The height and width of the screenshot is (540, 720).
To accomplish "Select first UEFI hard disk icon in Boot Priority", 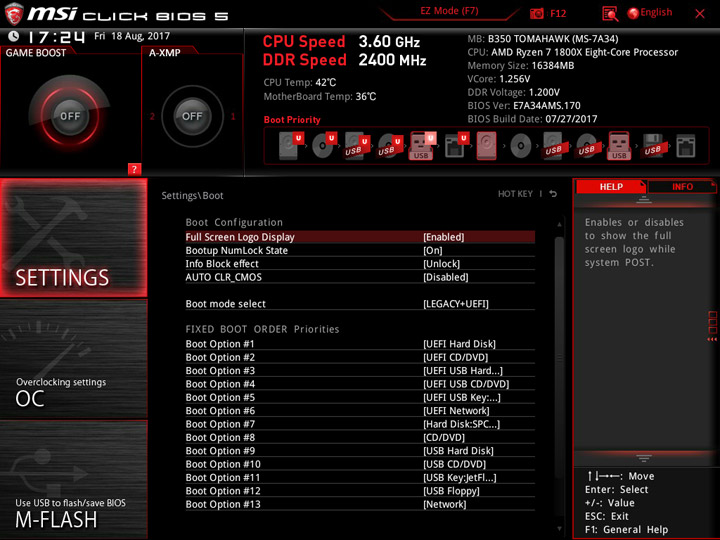I will (291, 146).
